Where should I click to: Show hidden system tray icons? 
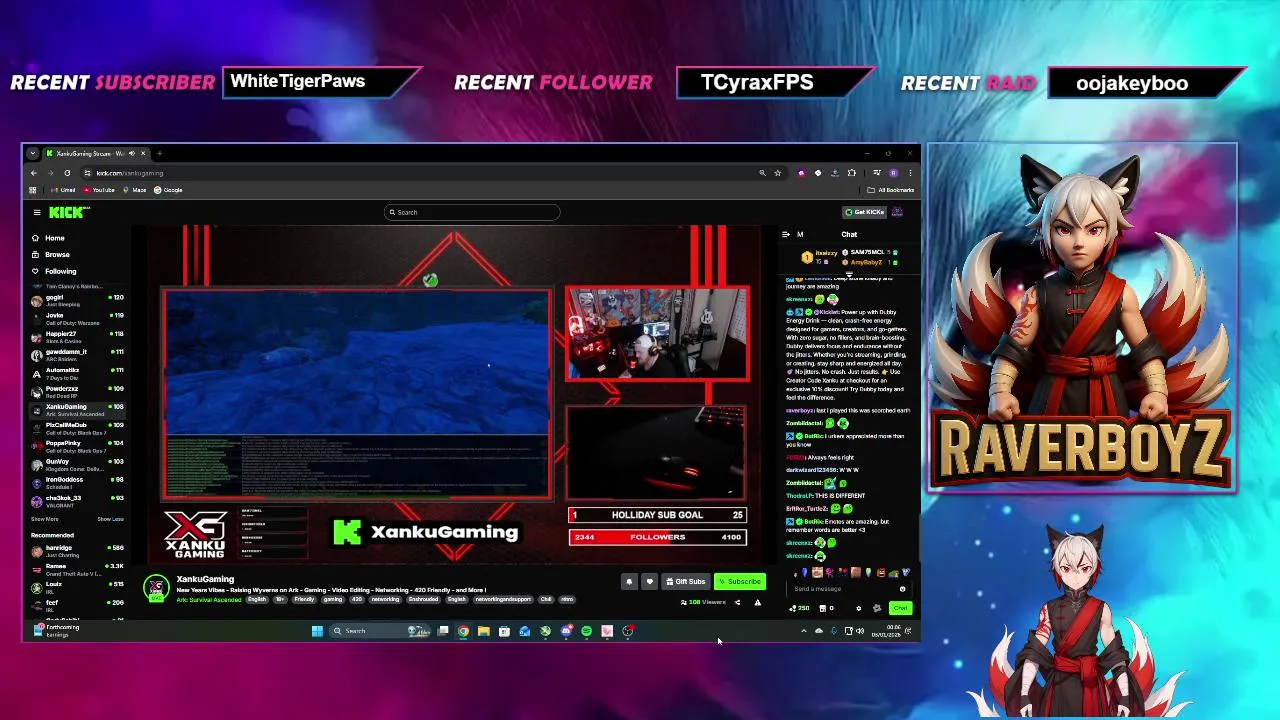tap(804, 631)
